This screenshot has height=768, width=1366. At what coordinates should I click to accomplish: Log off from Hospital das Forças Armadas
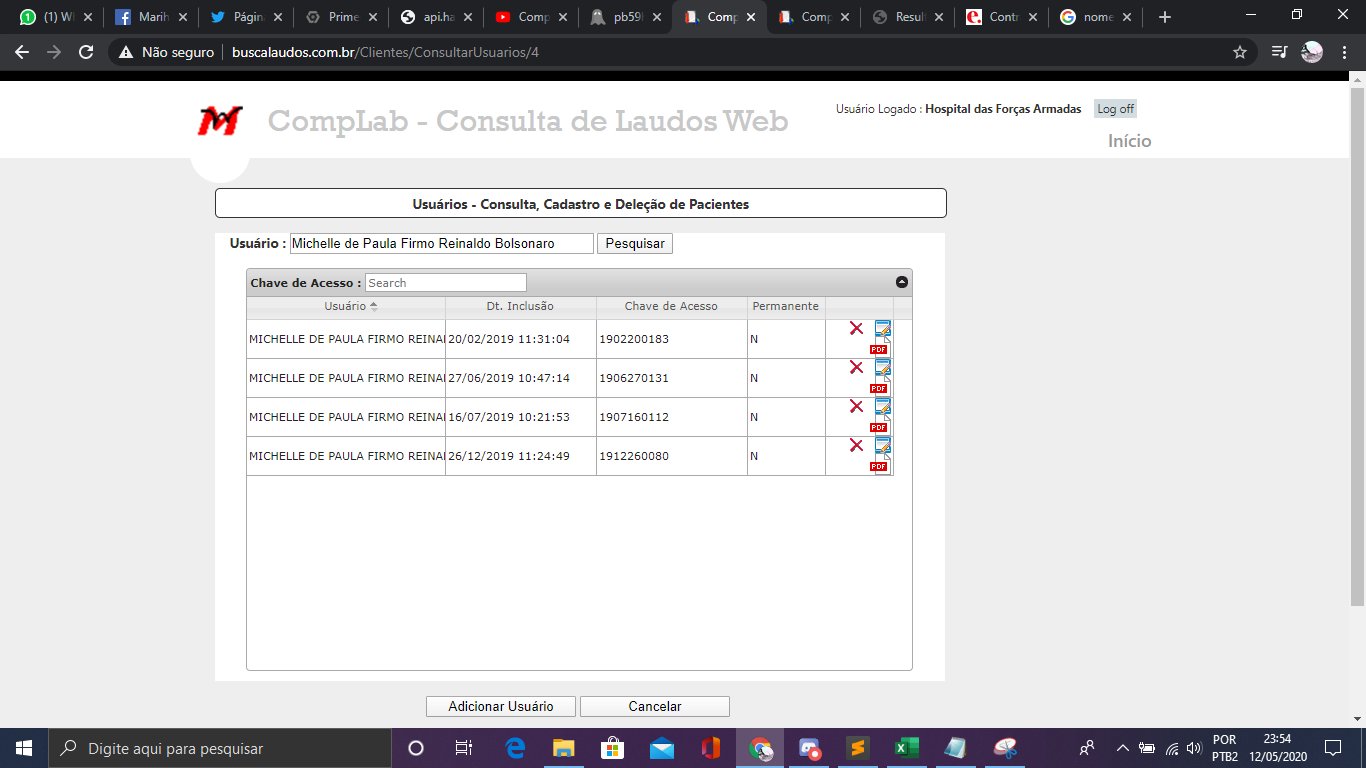coord(1115,109)
